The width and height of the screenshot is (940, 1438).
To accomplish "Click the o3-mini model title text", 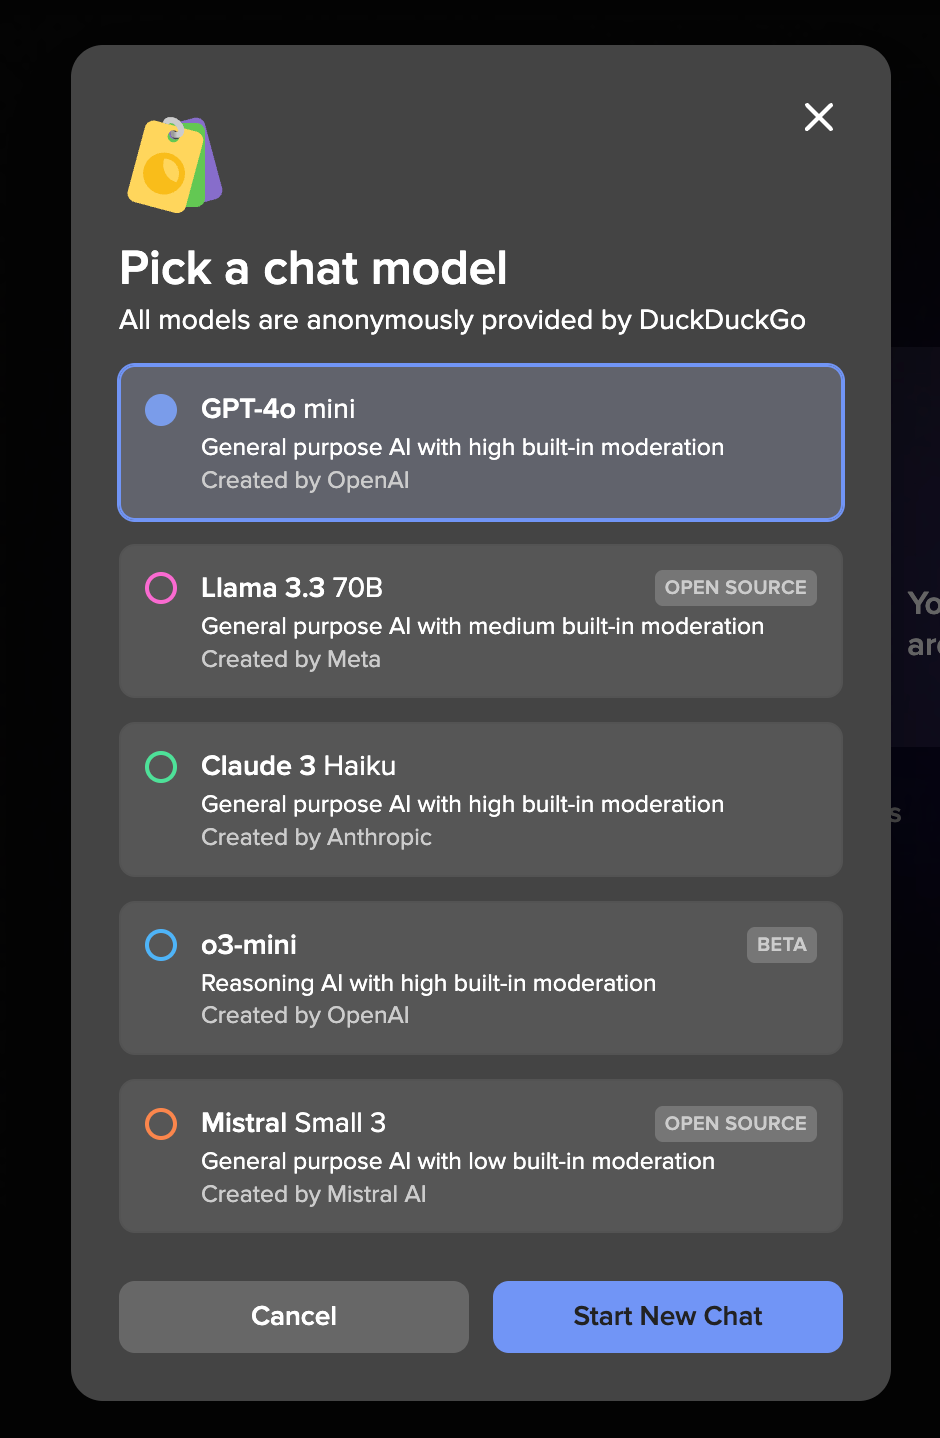I will (249, 945).
